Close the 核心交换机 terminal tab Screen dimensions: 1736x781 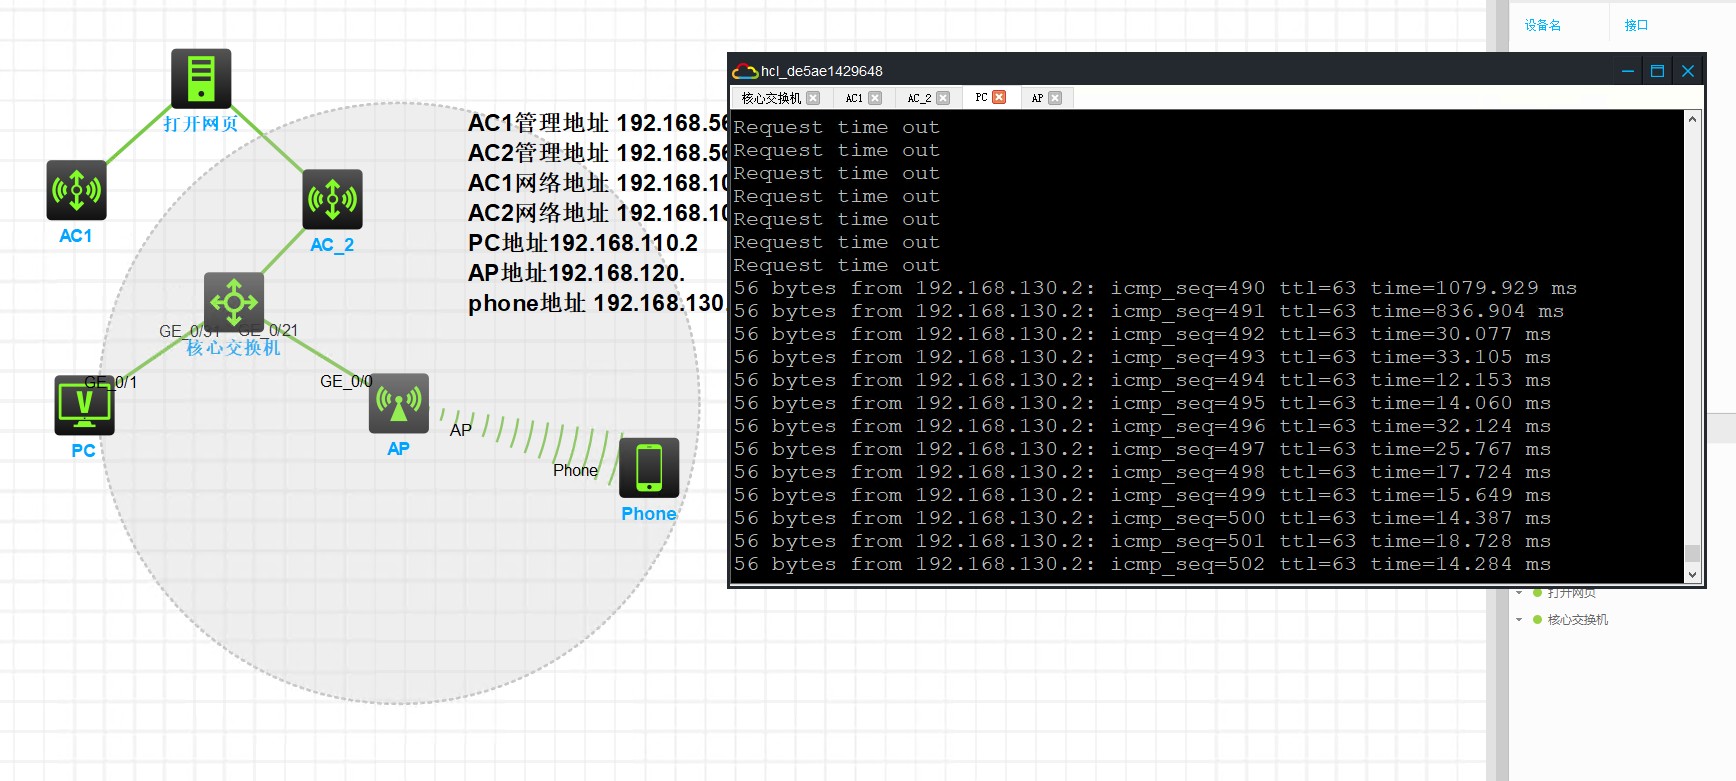[x=813, y=98]
